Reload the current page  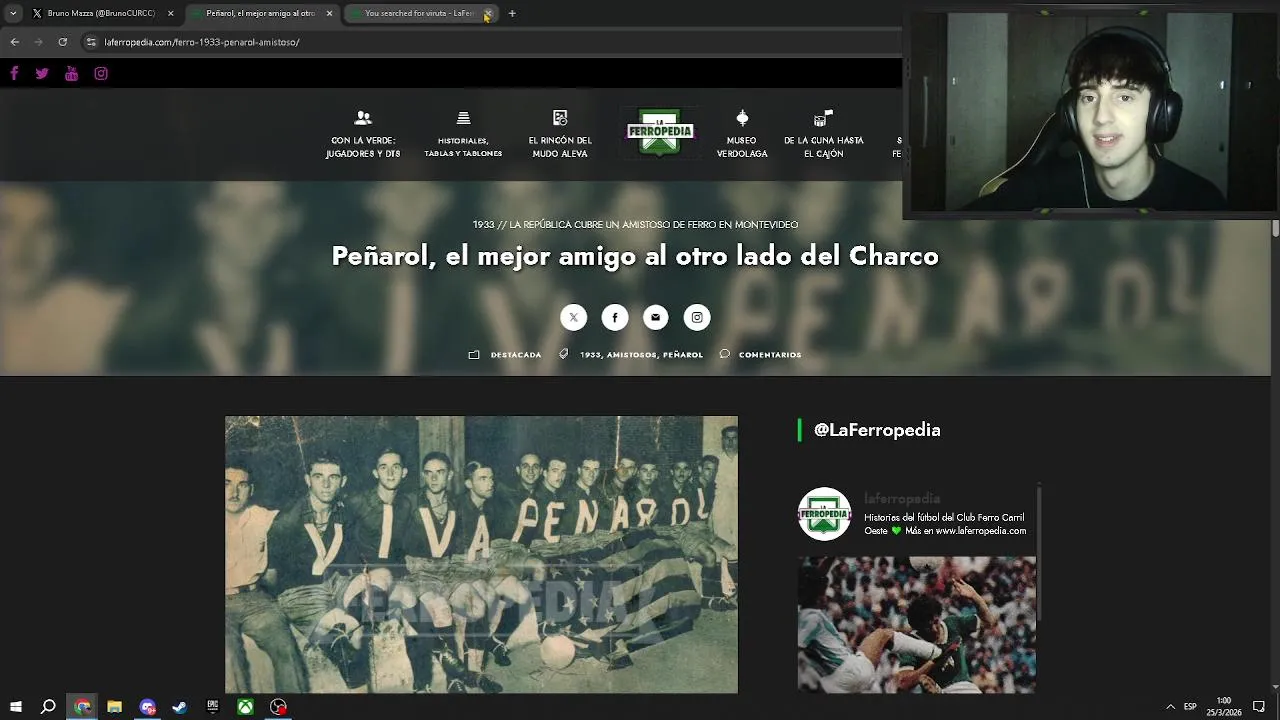pyautogui.click(x=62, y=42)
